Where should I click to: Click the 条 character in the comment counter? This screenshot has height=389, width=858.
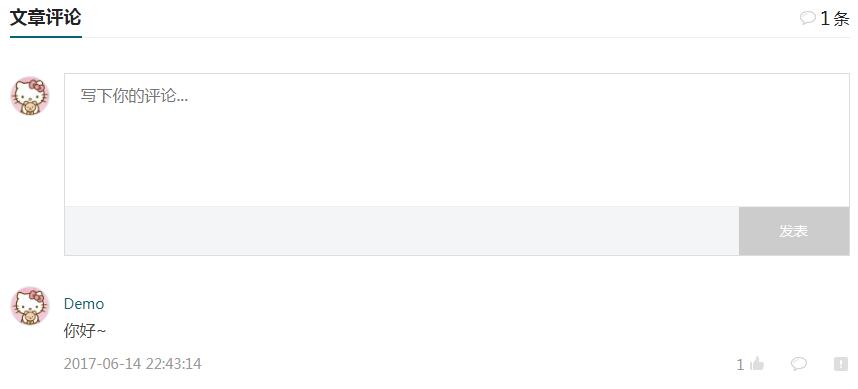pyautogui.click(x=842, y=19)
